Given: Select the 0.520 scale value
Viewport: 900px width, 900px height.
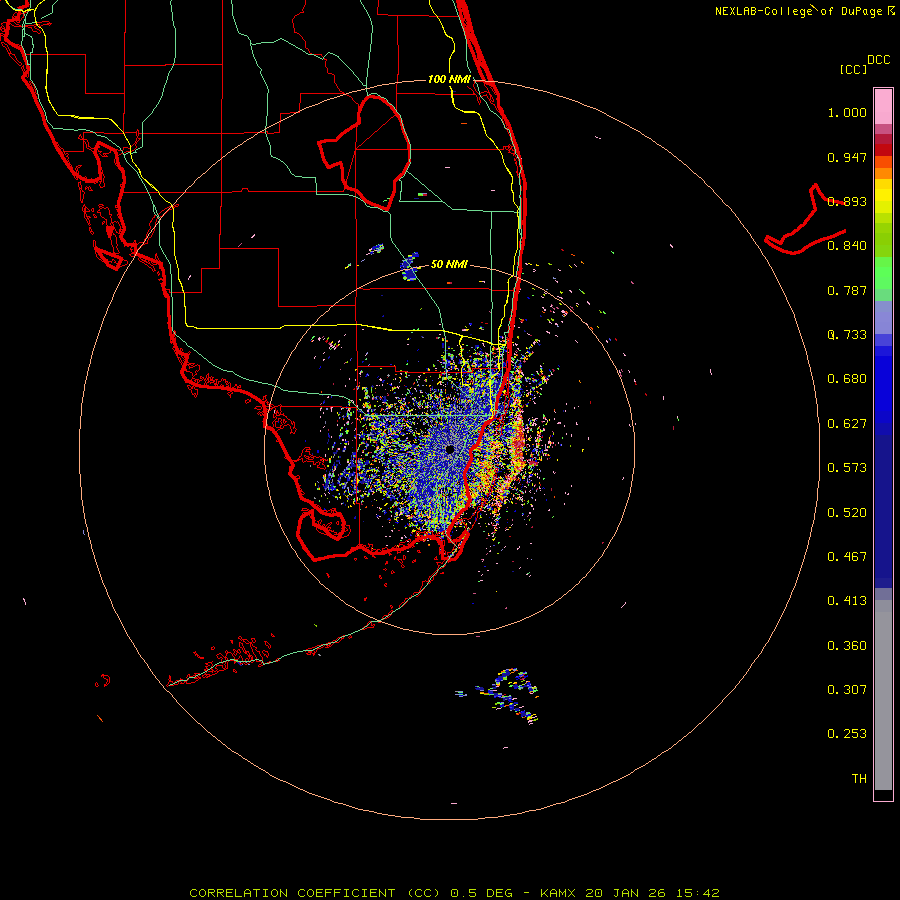Looking at the screenshot, I should coord(847,513).
